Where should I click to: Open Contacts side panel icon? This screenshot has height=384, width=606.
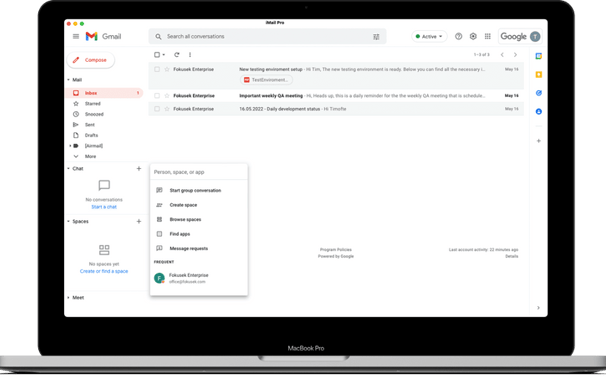pyautogui.click(x=538, y=112)
